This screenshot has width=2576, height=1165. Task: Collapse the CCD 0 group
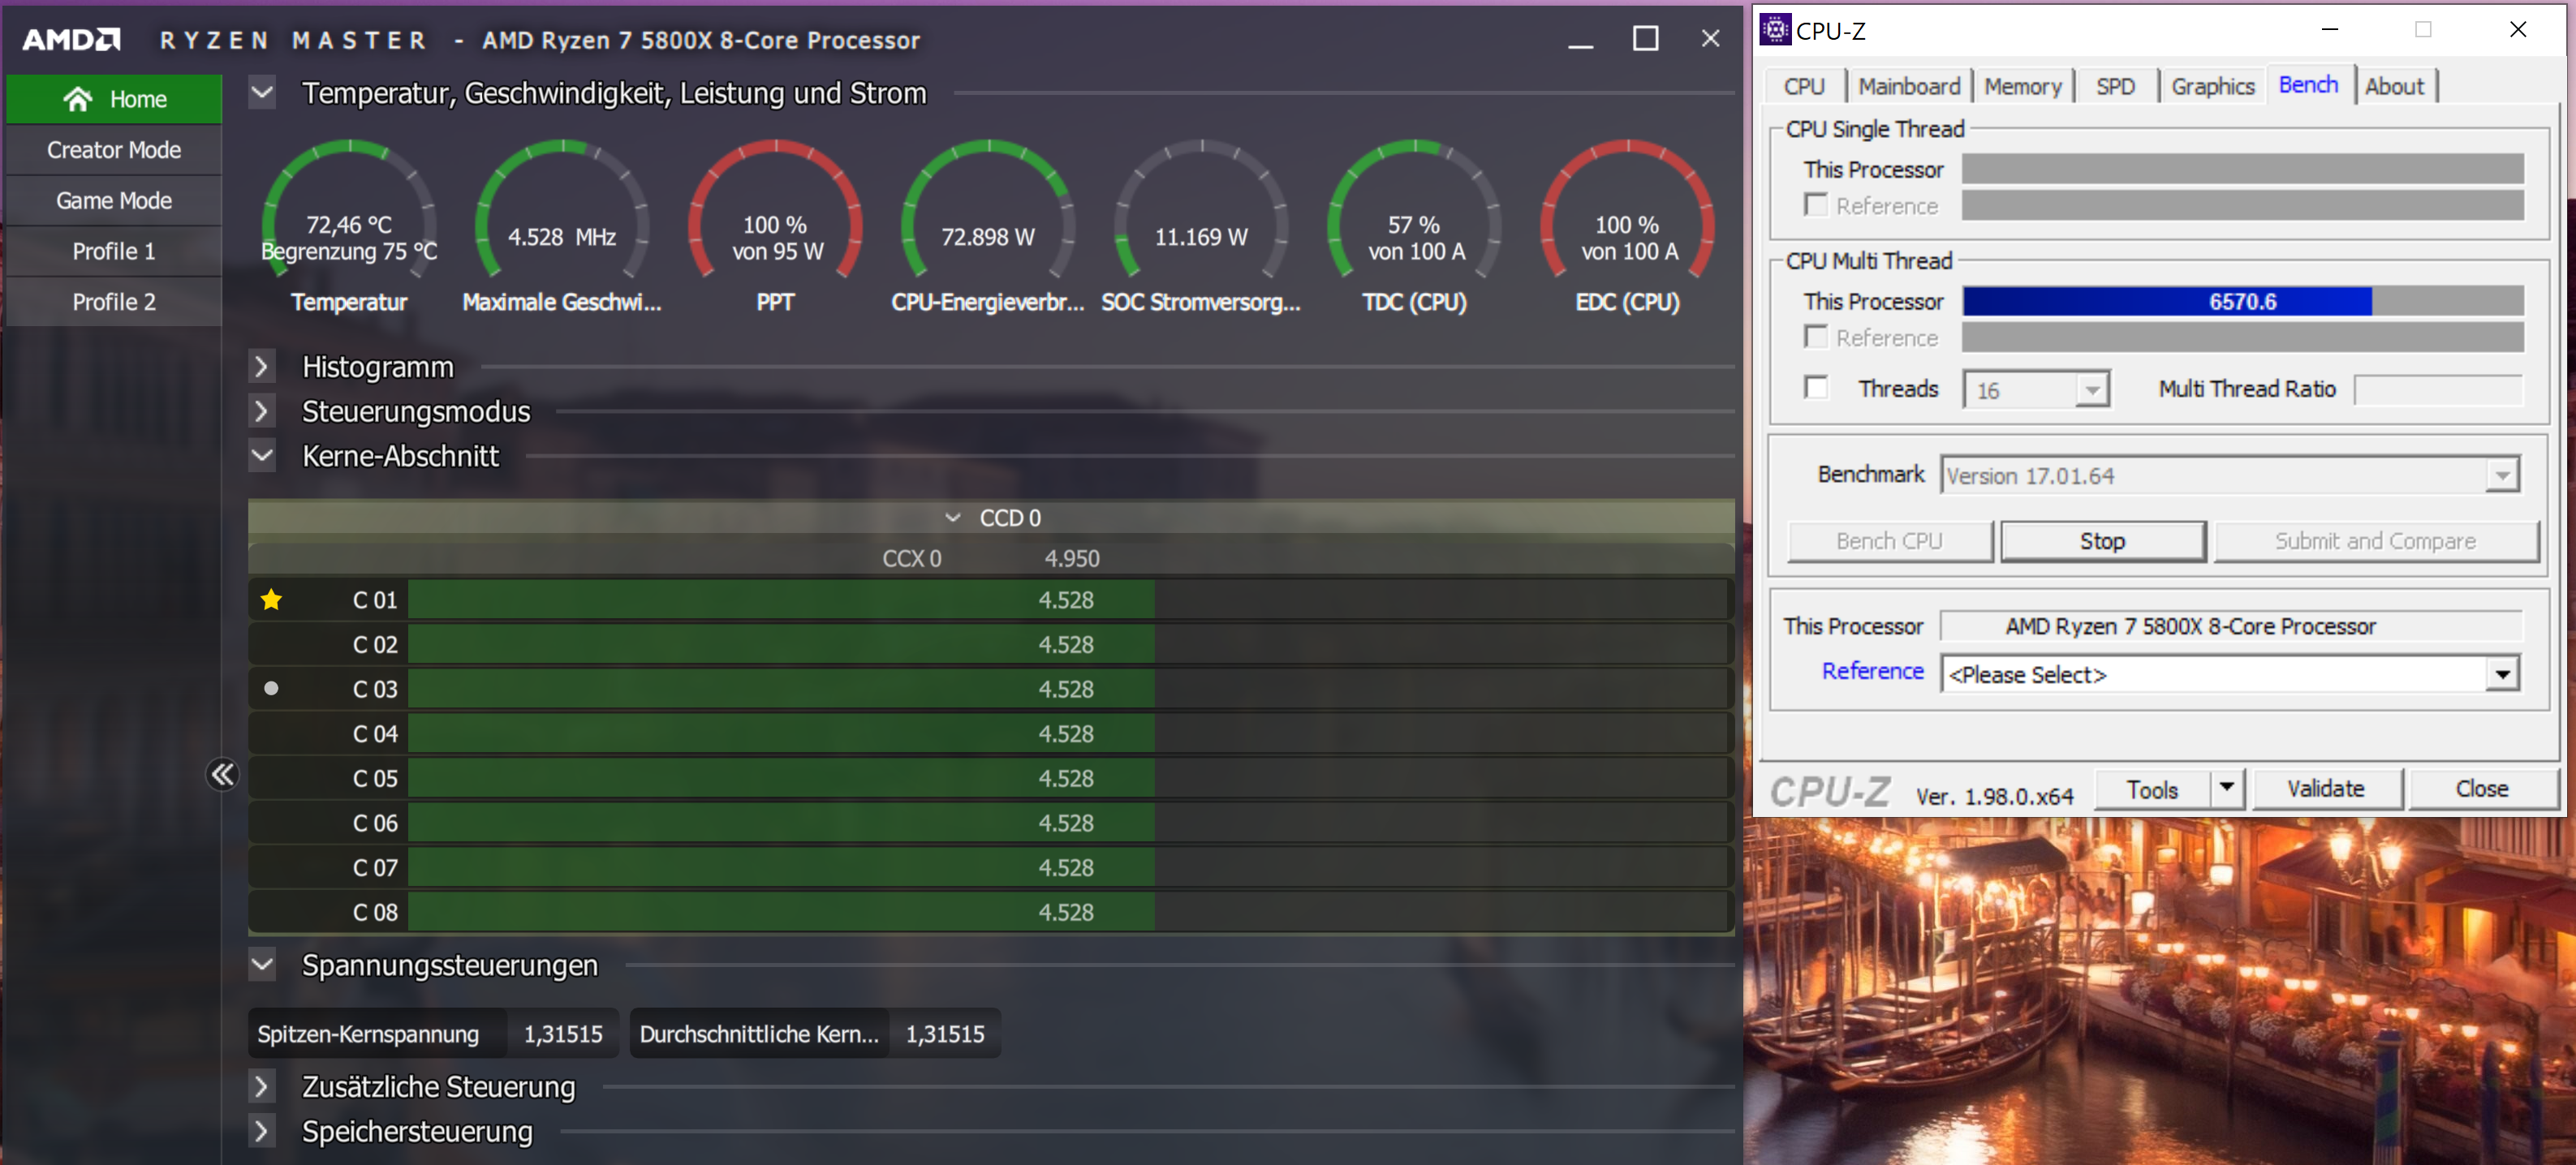(952, 518)
